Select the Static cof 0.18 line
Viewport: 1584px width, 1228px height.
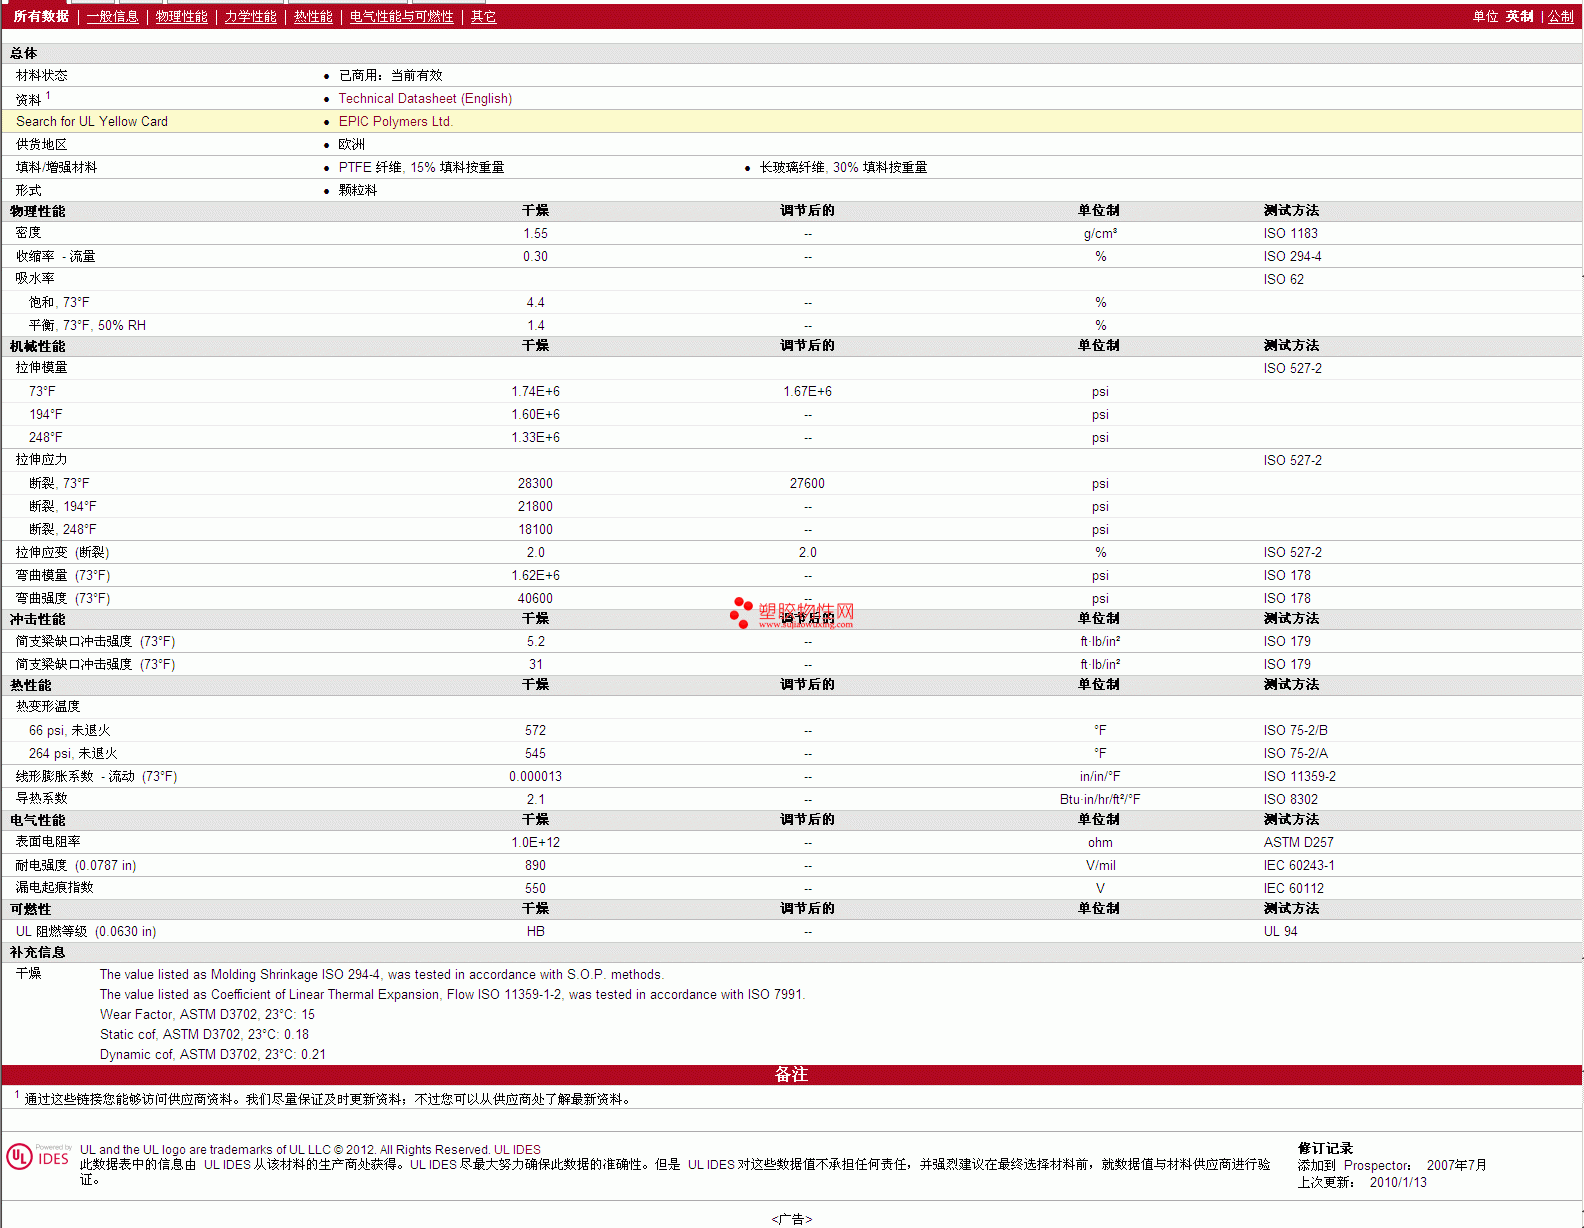click(x=204, y=1034)
